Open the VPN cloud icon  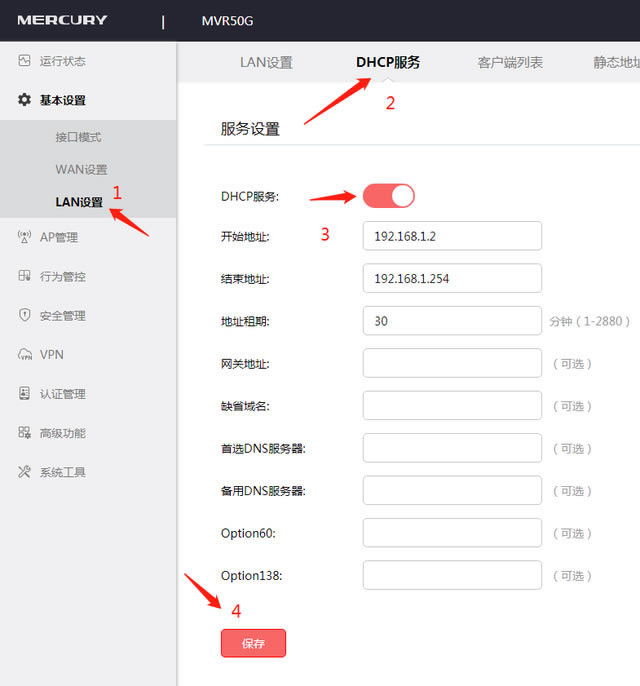tap(24, 354)
